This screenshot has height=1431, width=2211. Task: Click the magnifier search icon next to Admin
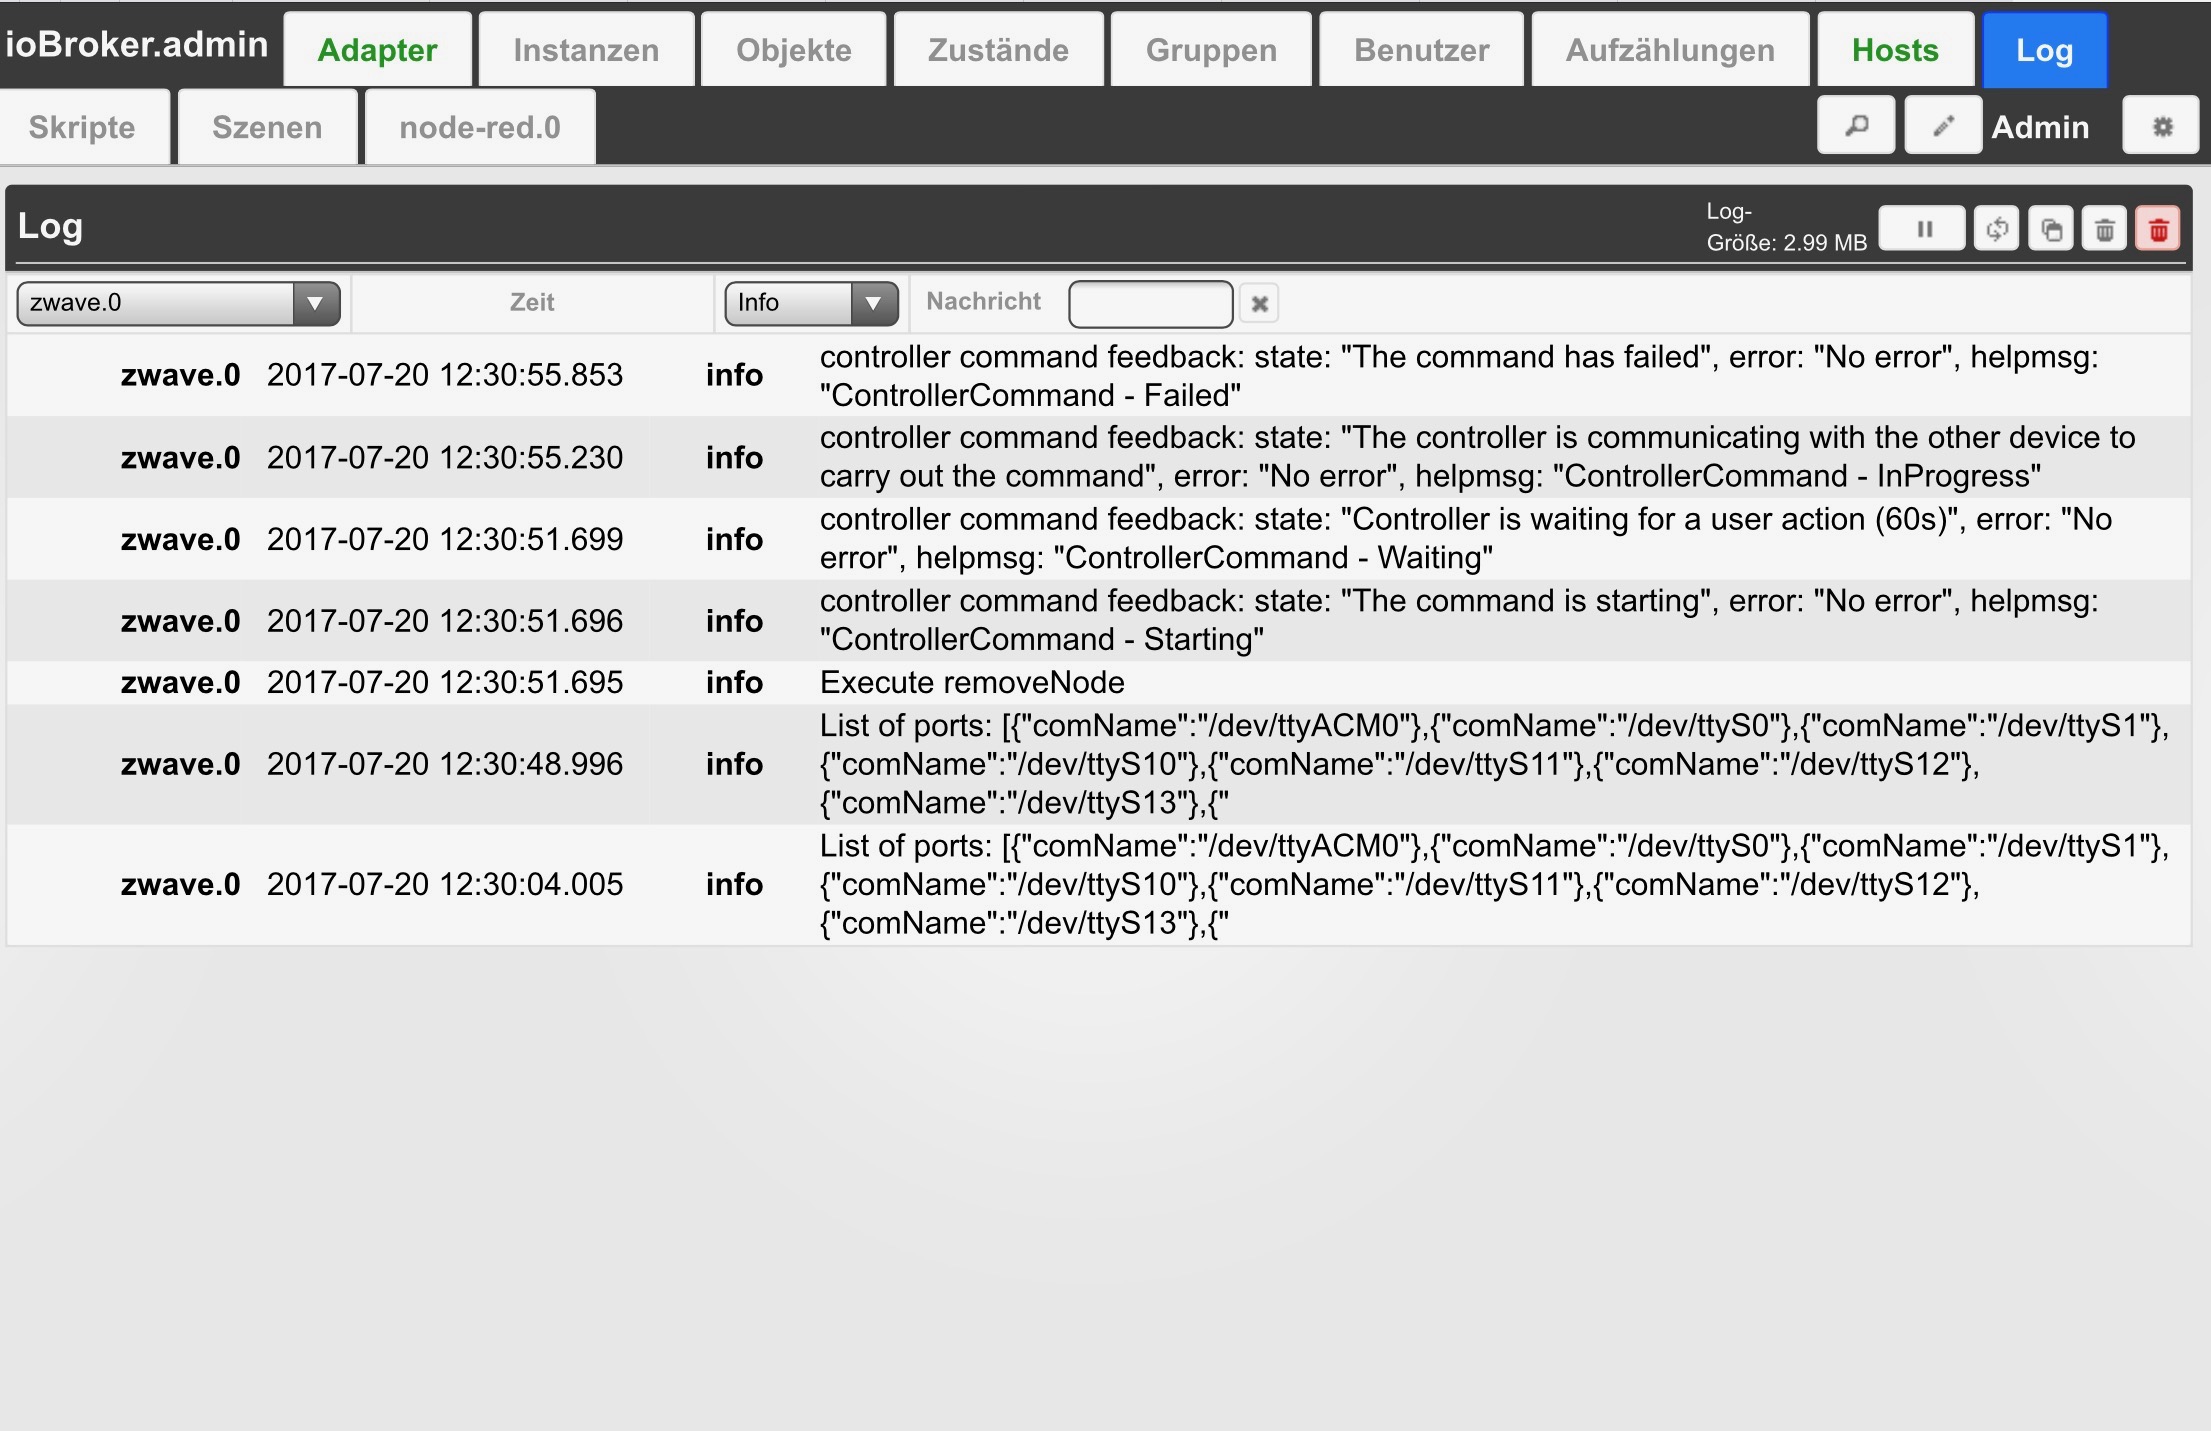tap(1856, 126)
